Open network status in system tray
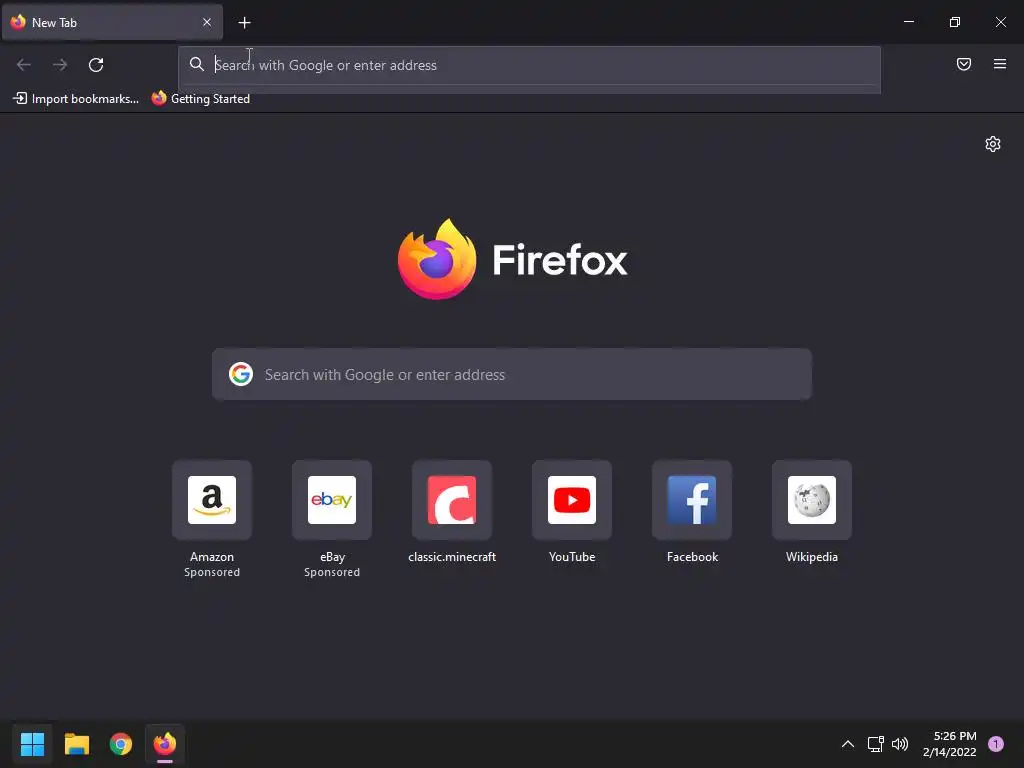Image resolution: width=1024 pixels, height=768 pixels. point(875,744)
